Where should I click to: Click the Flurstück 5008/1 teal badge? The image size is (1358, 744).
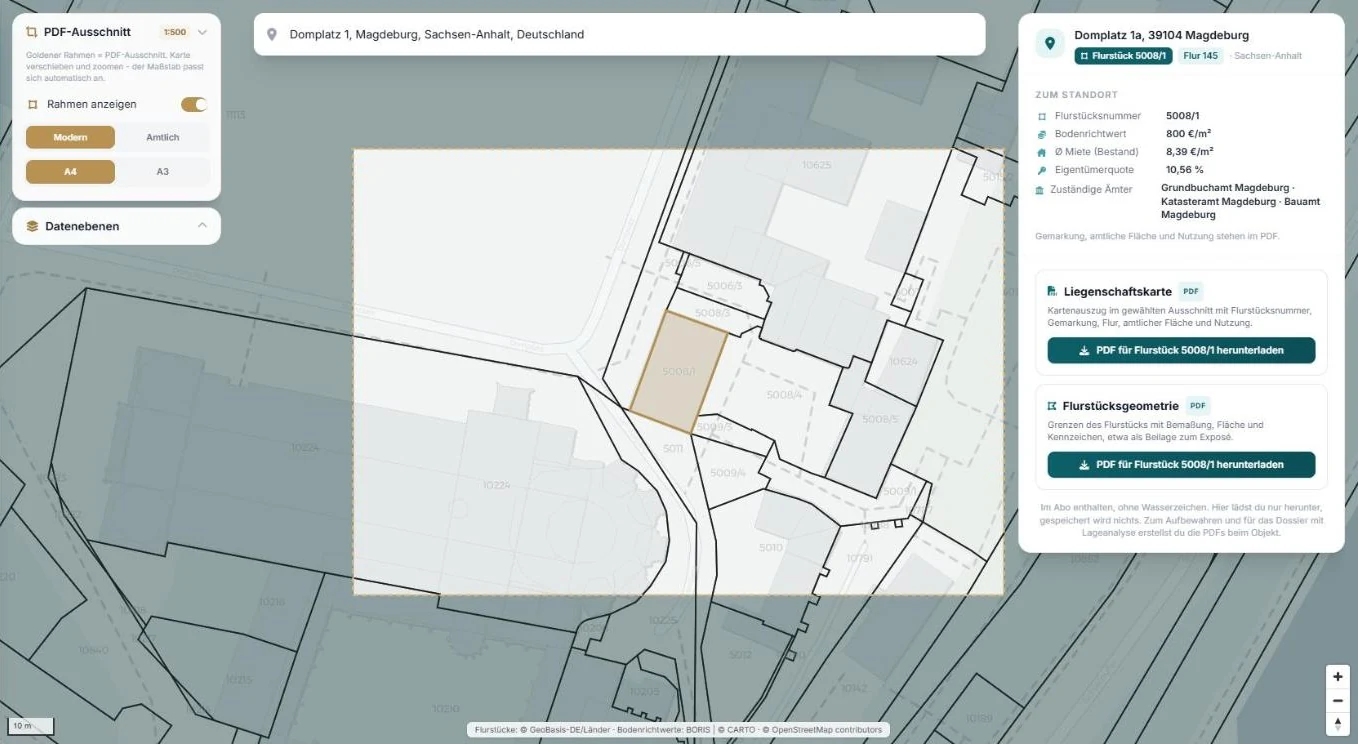[1123, 56]
